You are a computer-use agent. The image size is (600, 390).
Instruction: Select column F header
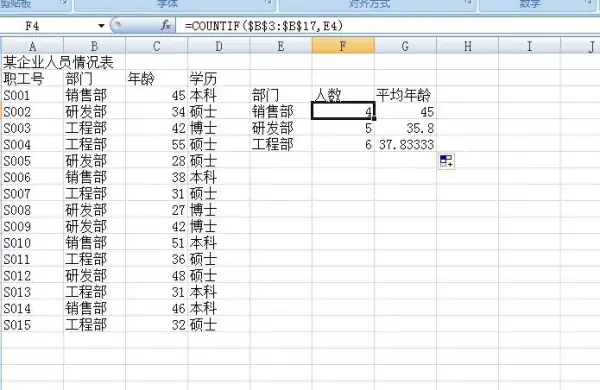coord(343,46)
